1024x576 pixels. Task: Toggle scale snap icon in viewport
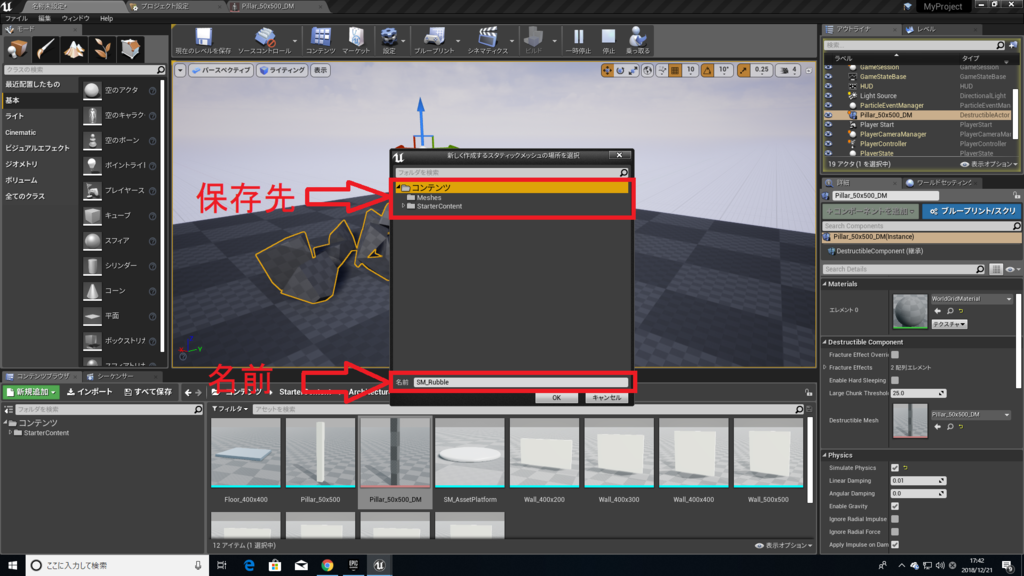tap(743, 71)
